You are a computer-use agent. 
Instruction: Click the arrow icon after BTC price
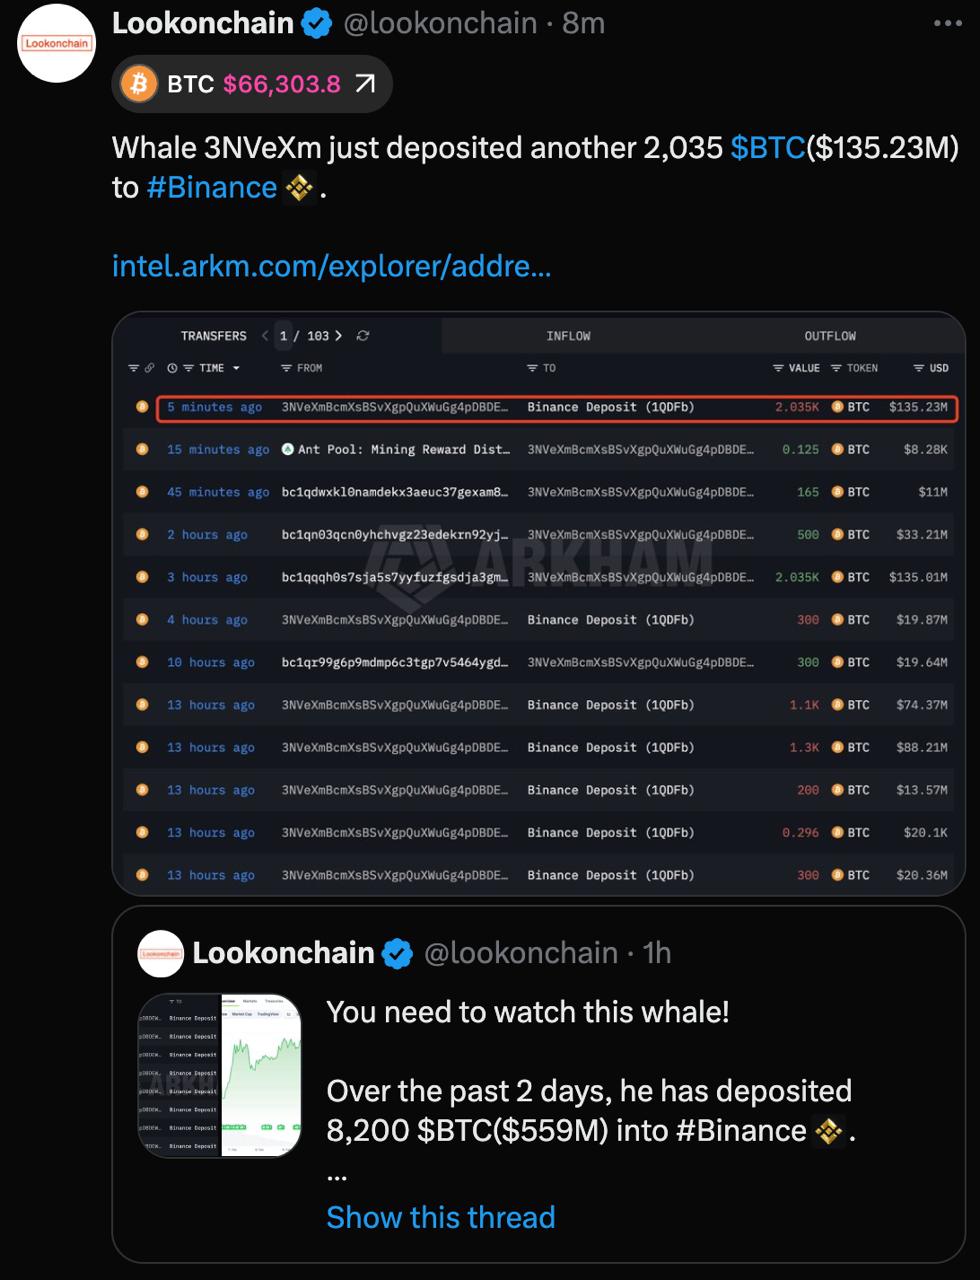(x=366, y=84)
